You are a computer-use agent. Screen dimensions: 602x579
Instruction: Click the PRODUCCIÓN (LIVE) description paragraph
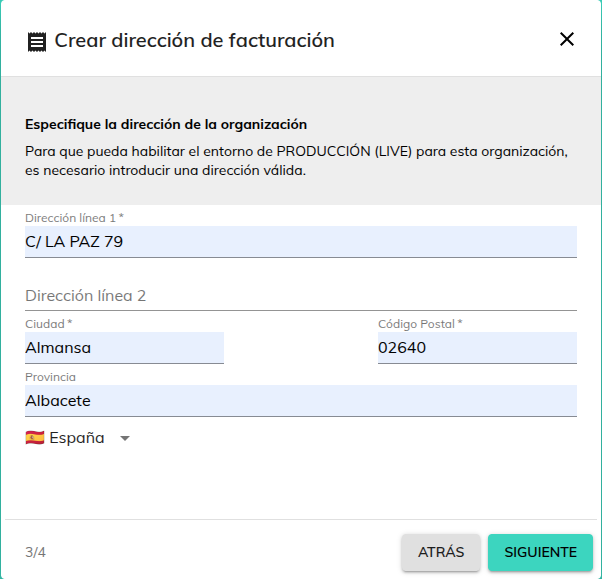click(x=296, y=161)
